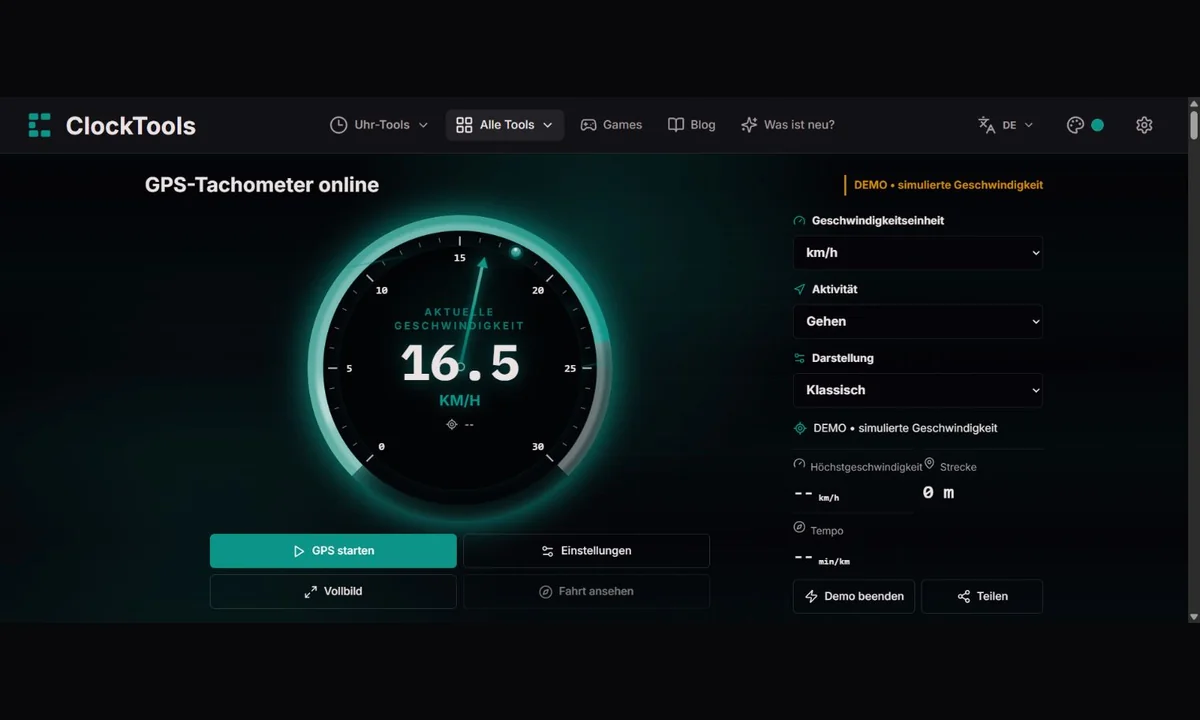Click the grid icon beside Alle Tools

(x=464, y=125)
